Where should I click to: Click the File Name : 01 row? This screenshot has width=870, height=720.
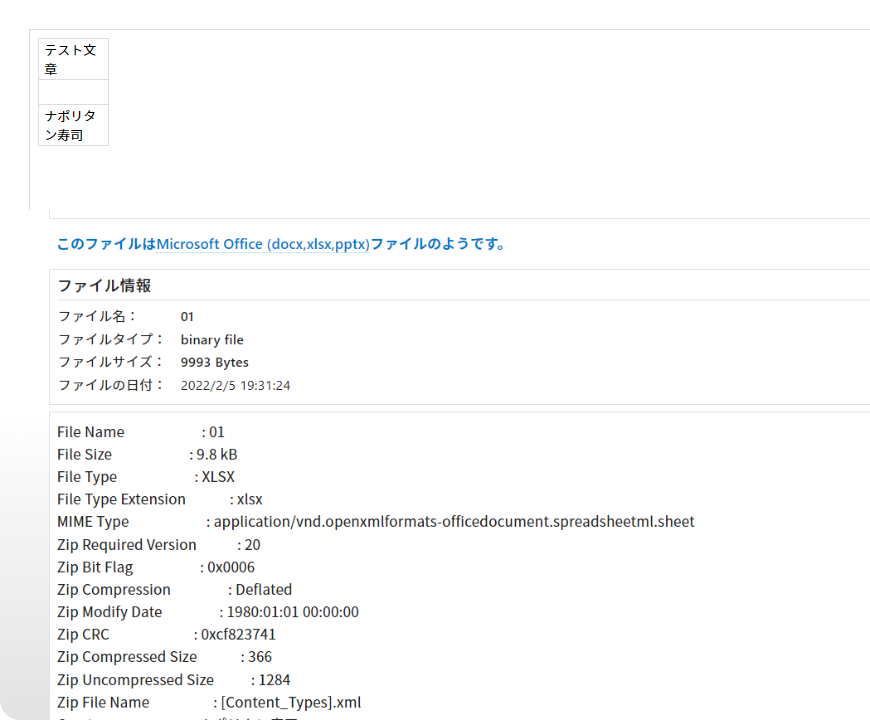click(141, 432)
